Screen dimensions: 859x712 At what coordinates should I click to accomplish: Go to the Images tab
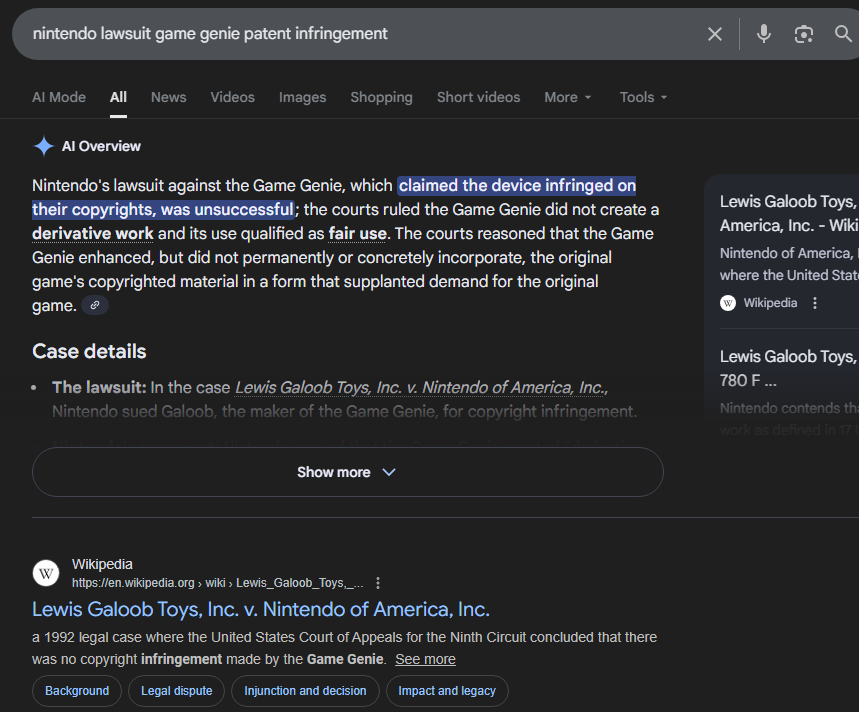click(302, 97)
